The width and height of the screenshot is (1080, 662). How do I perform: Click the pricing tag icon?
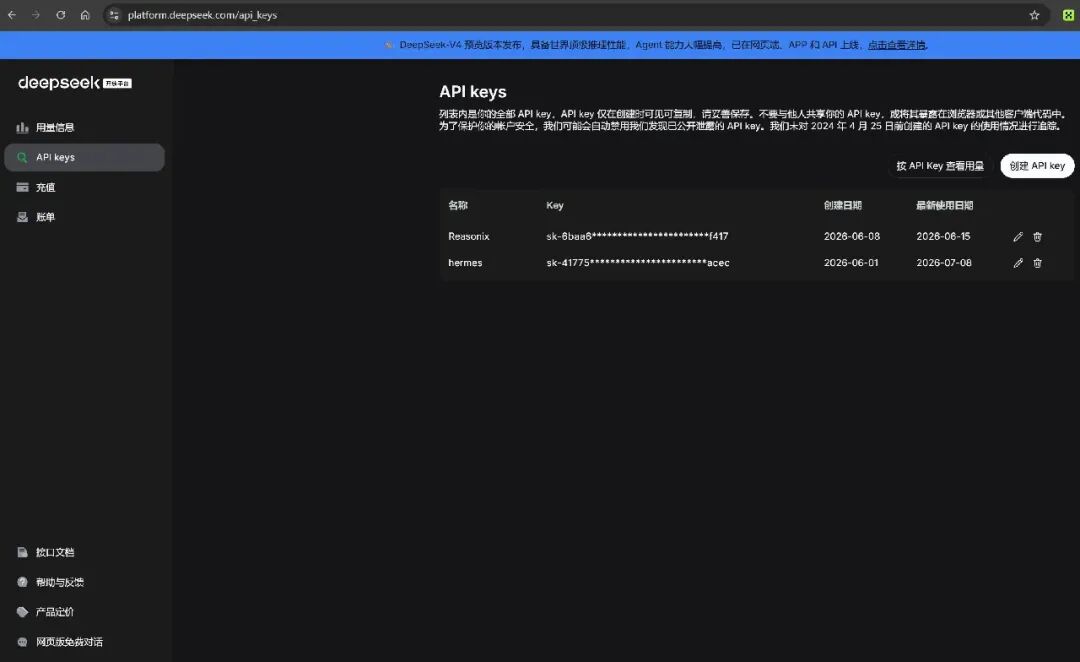click(x=22, y=612)
